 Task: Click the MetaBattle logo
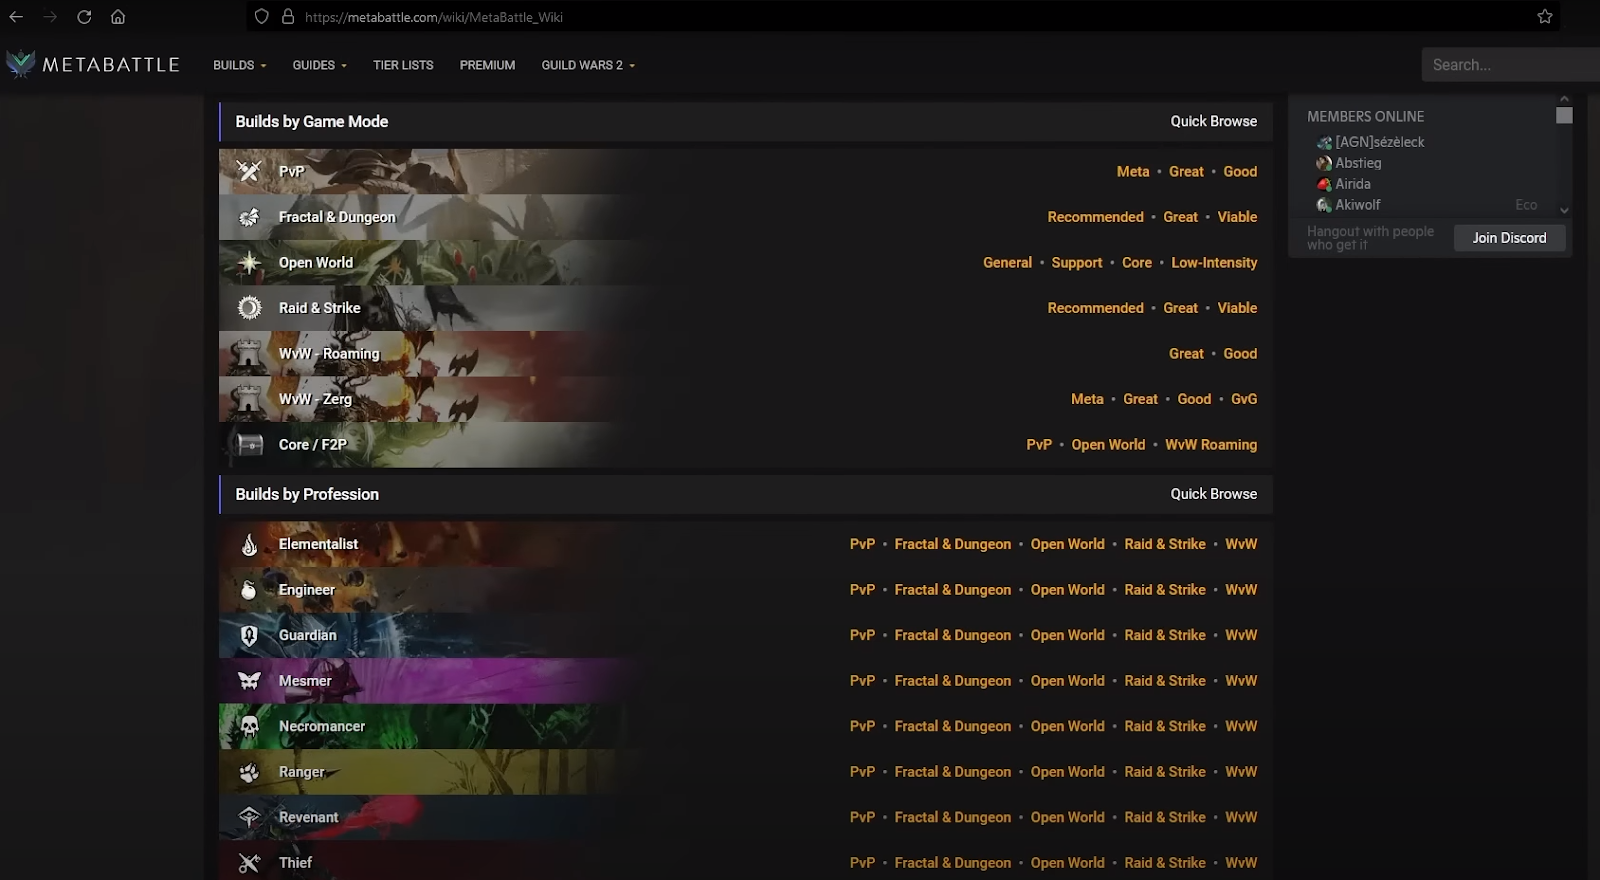coord(93,64)
